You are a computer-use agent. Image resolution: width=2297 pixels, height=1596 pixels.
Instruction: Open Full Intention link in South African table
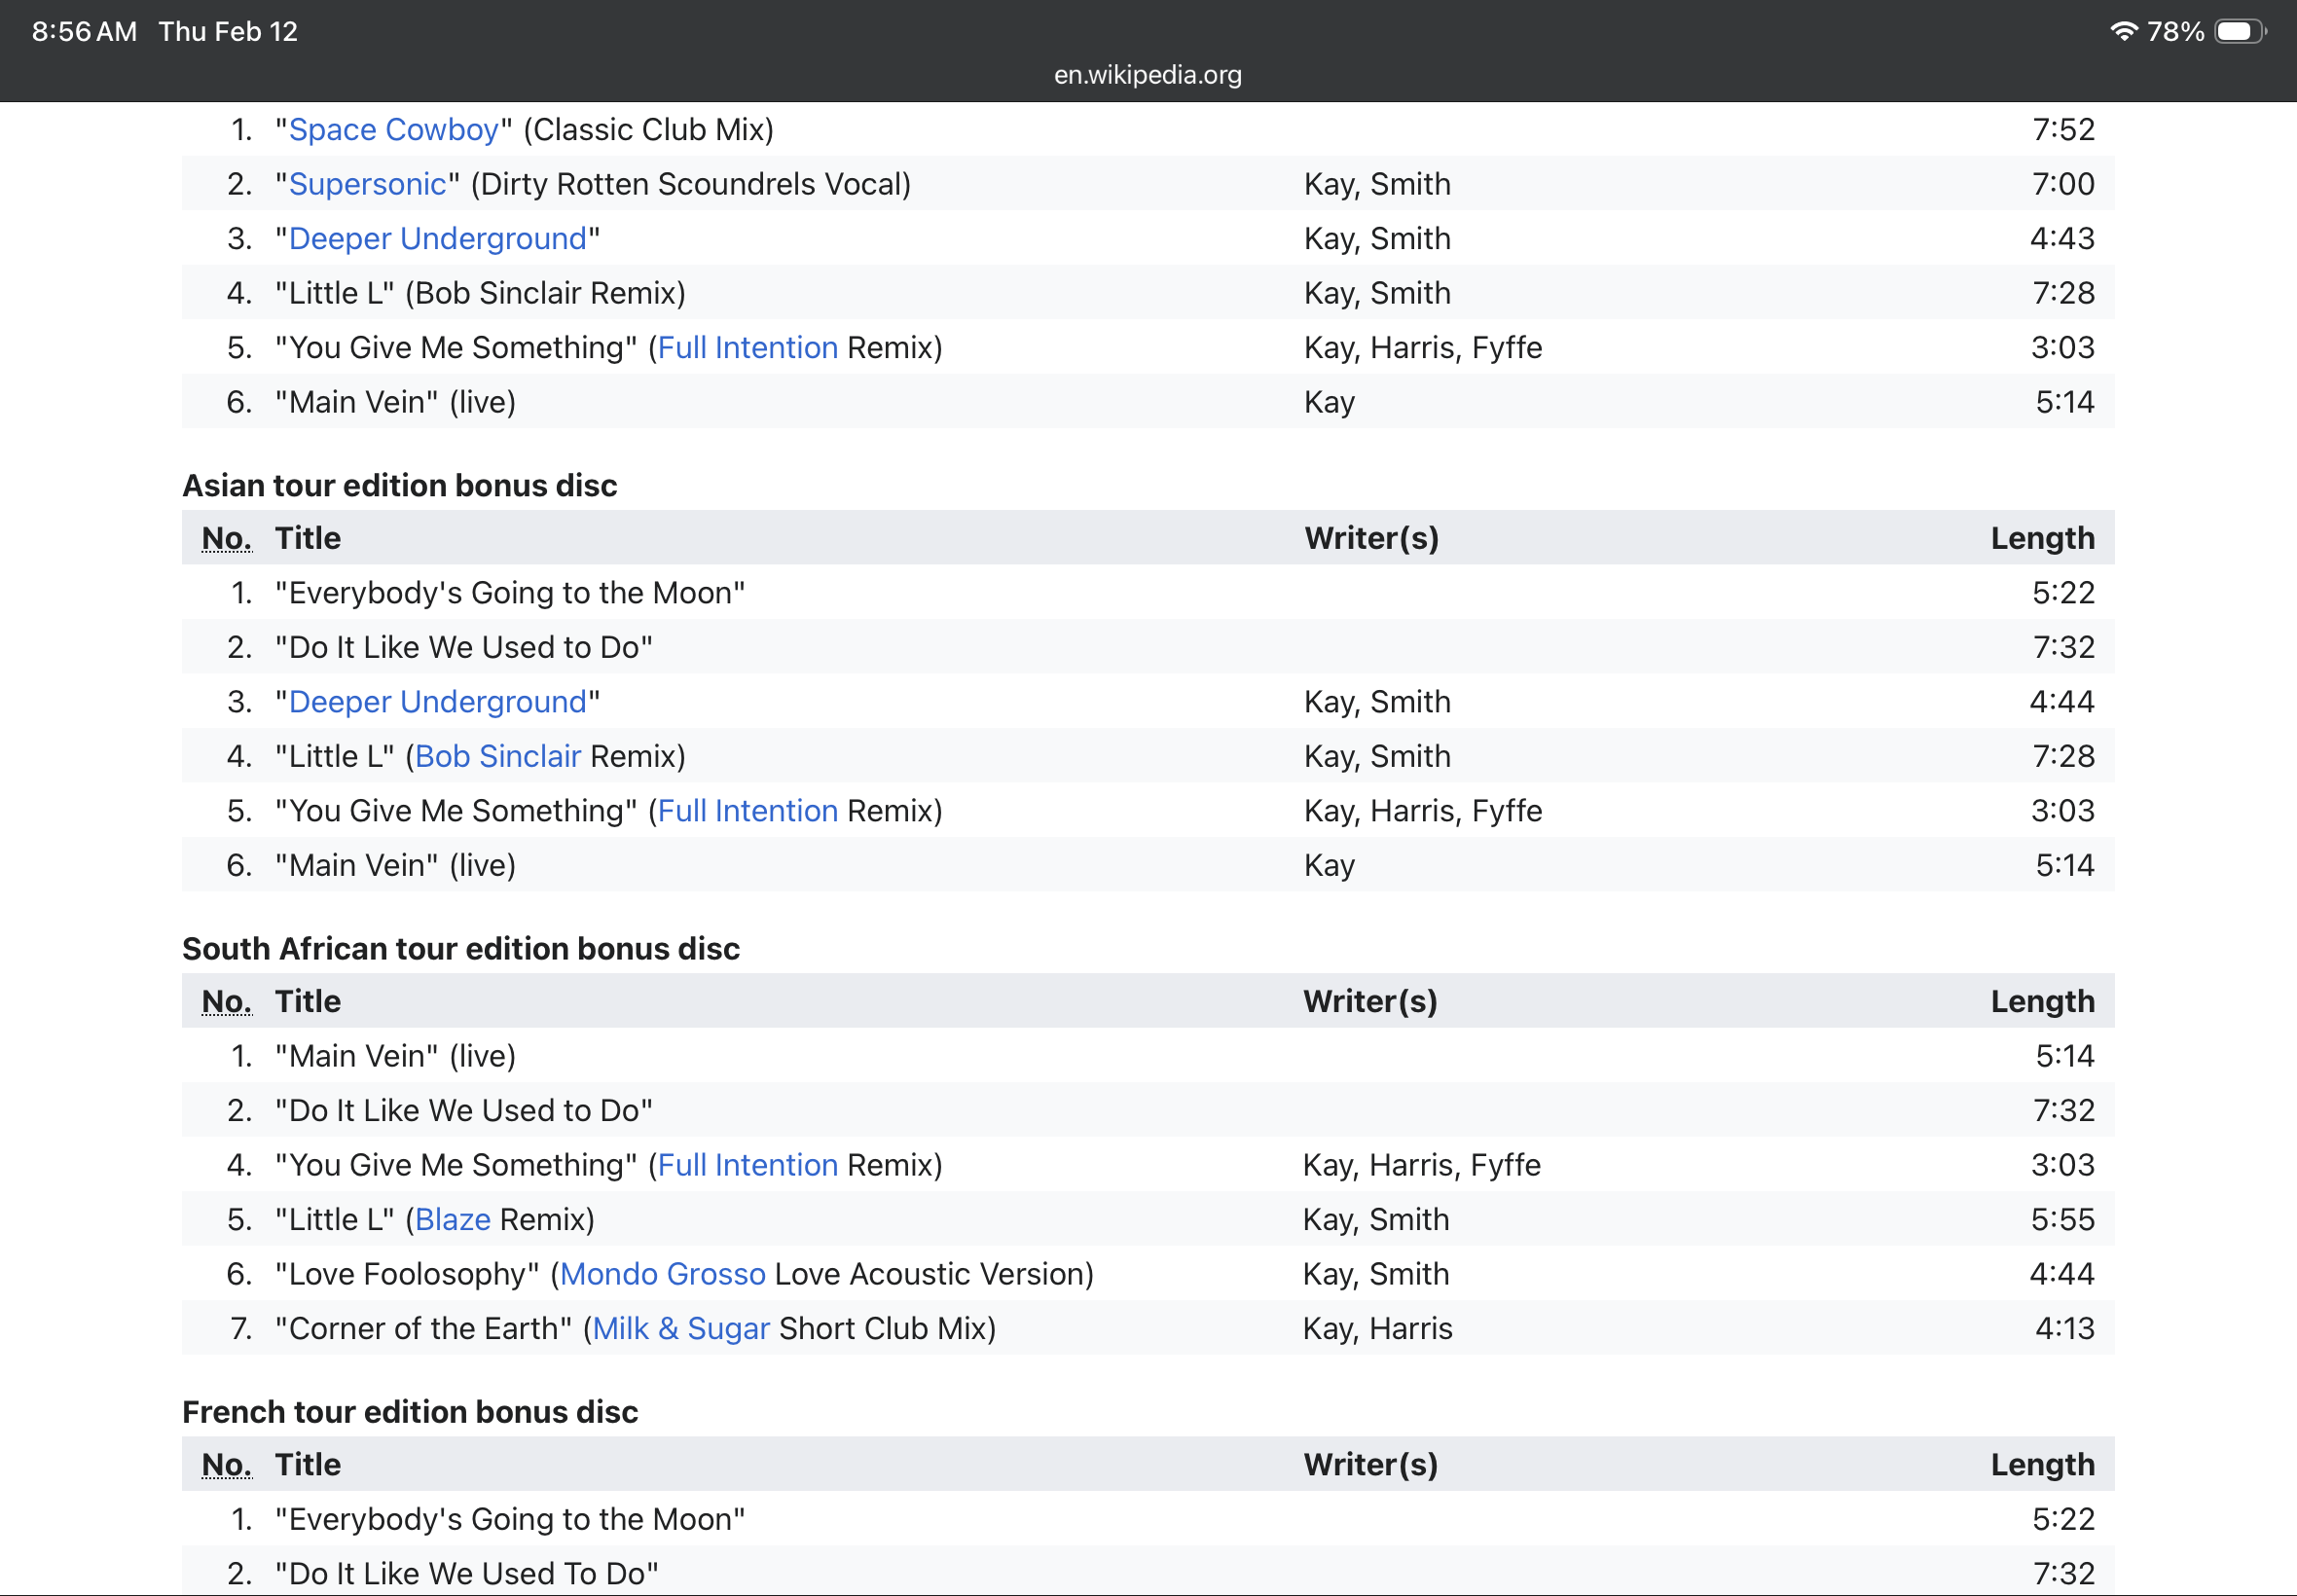(747, 1165)
